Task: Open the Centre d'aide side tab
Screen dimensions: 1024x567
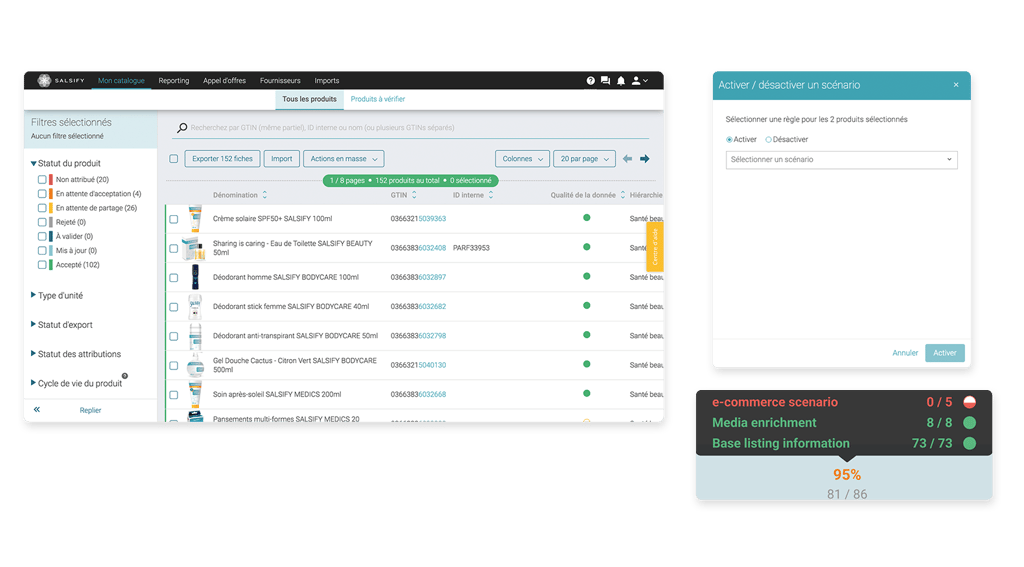Action: tap(655, 246)
